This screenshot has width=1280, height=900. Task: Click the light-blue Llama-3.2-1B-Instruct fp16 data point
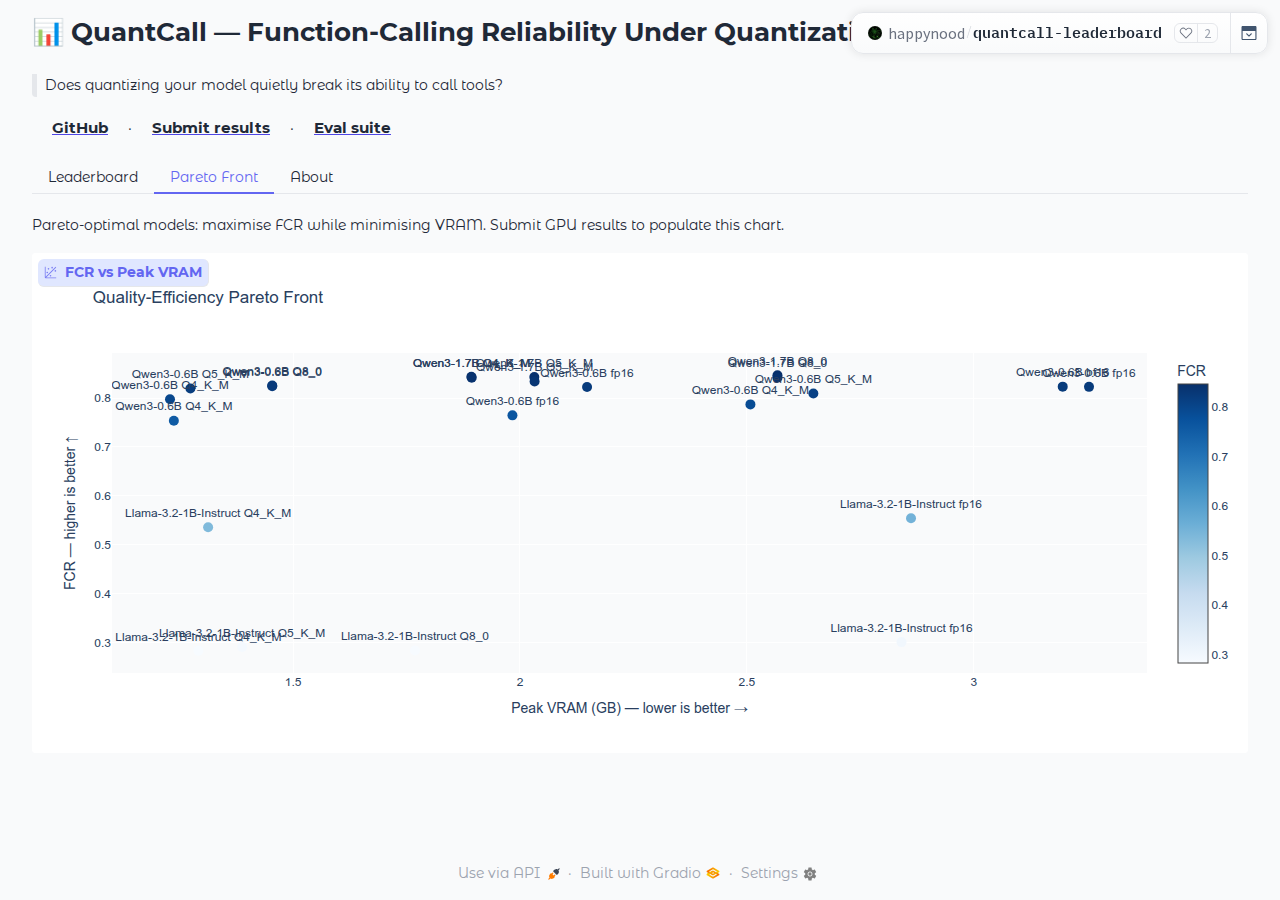click(x=911, y=518)
